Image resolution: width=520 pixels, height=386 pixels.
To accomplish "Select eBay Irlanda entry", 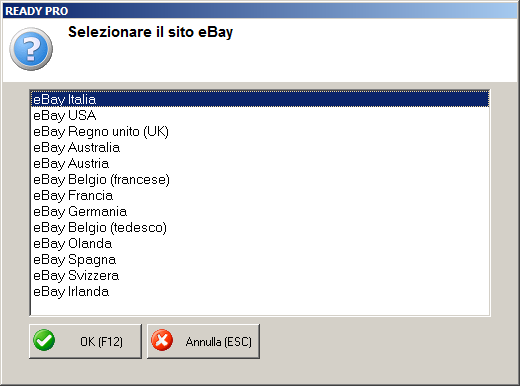I will coord(260,291).
